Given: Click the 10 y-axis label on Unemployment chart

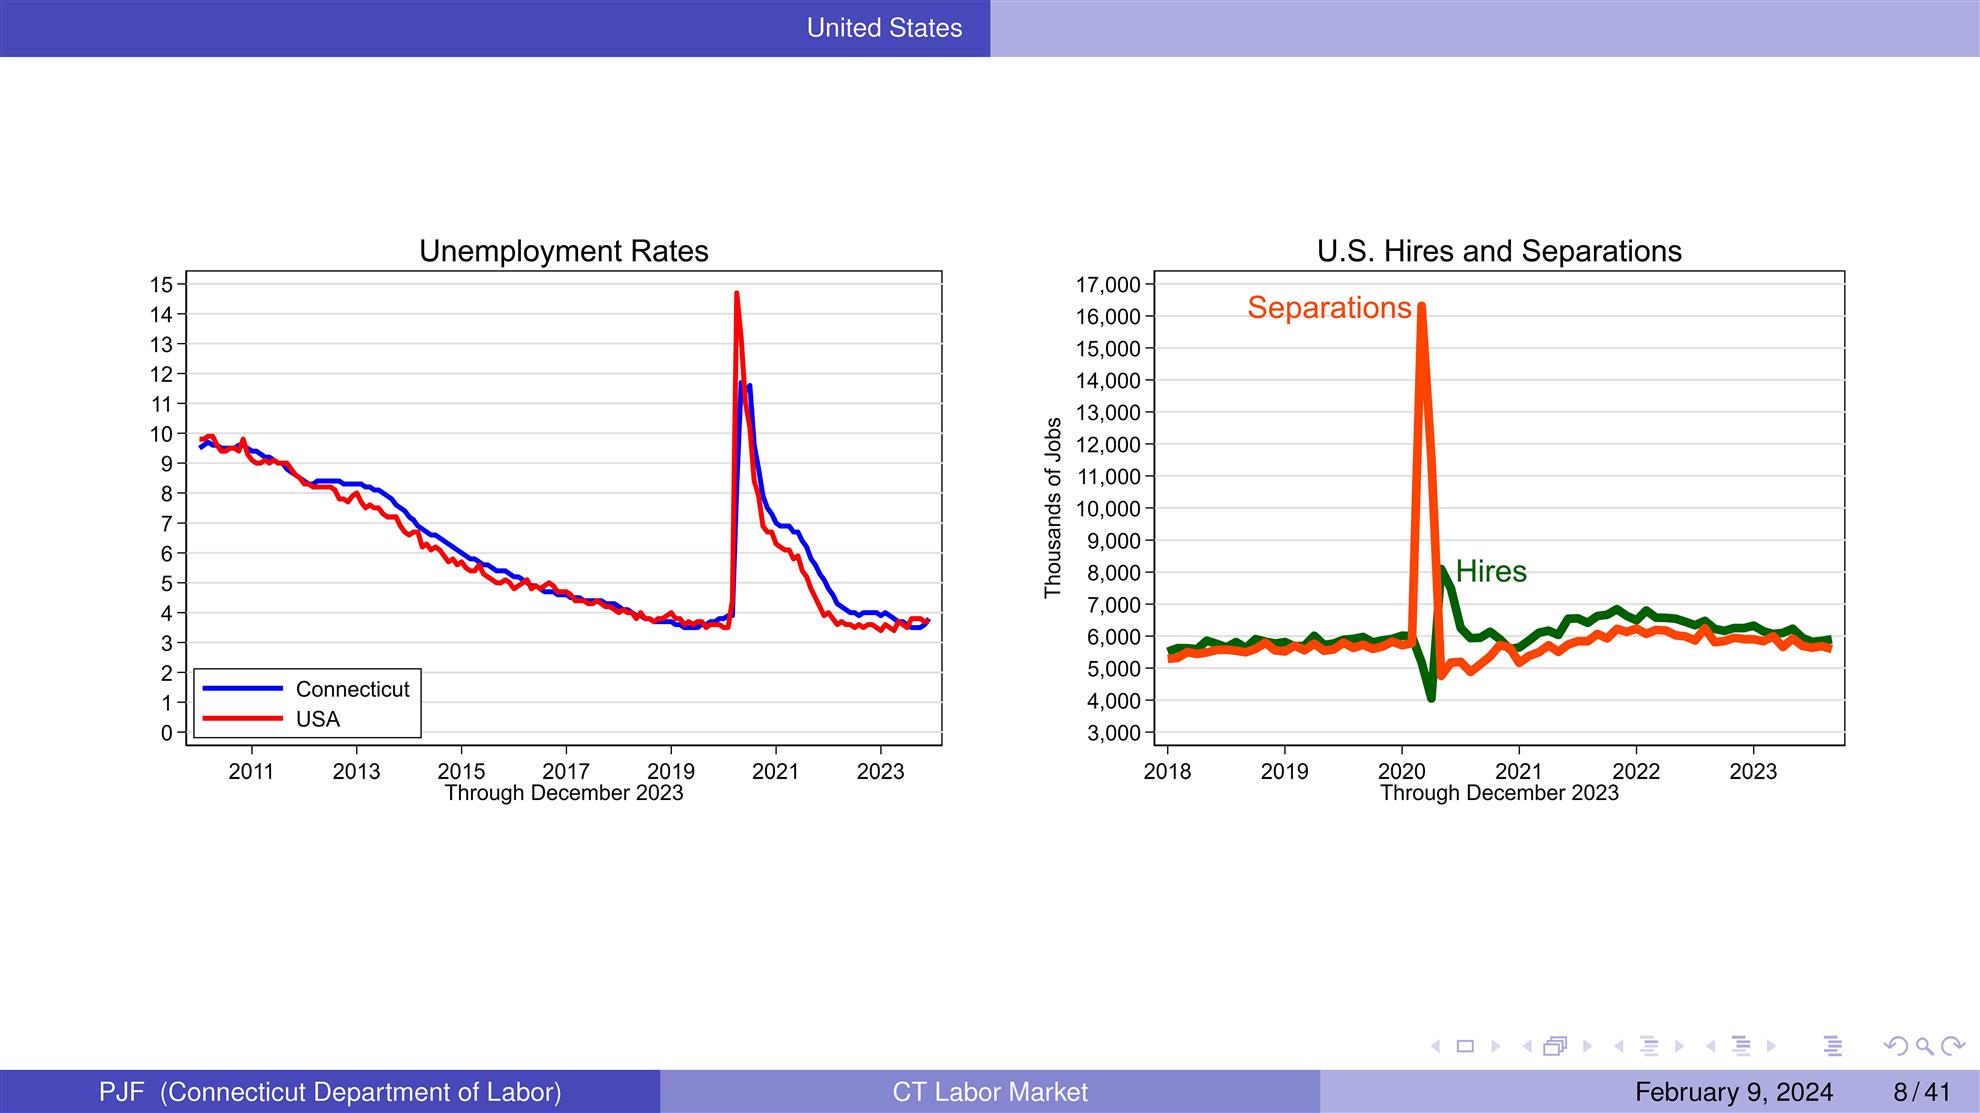Looking at the screenshot, I should click(161, 434).
